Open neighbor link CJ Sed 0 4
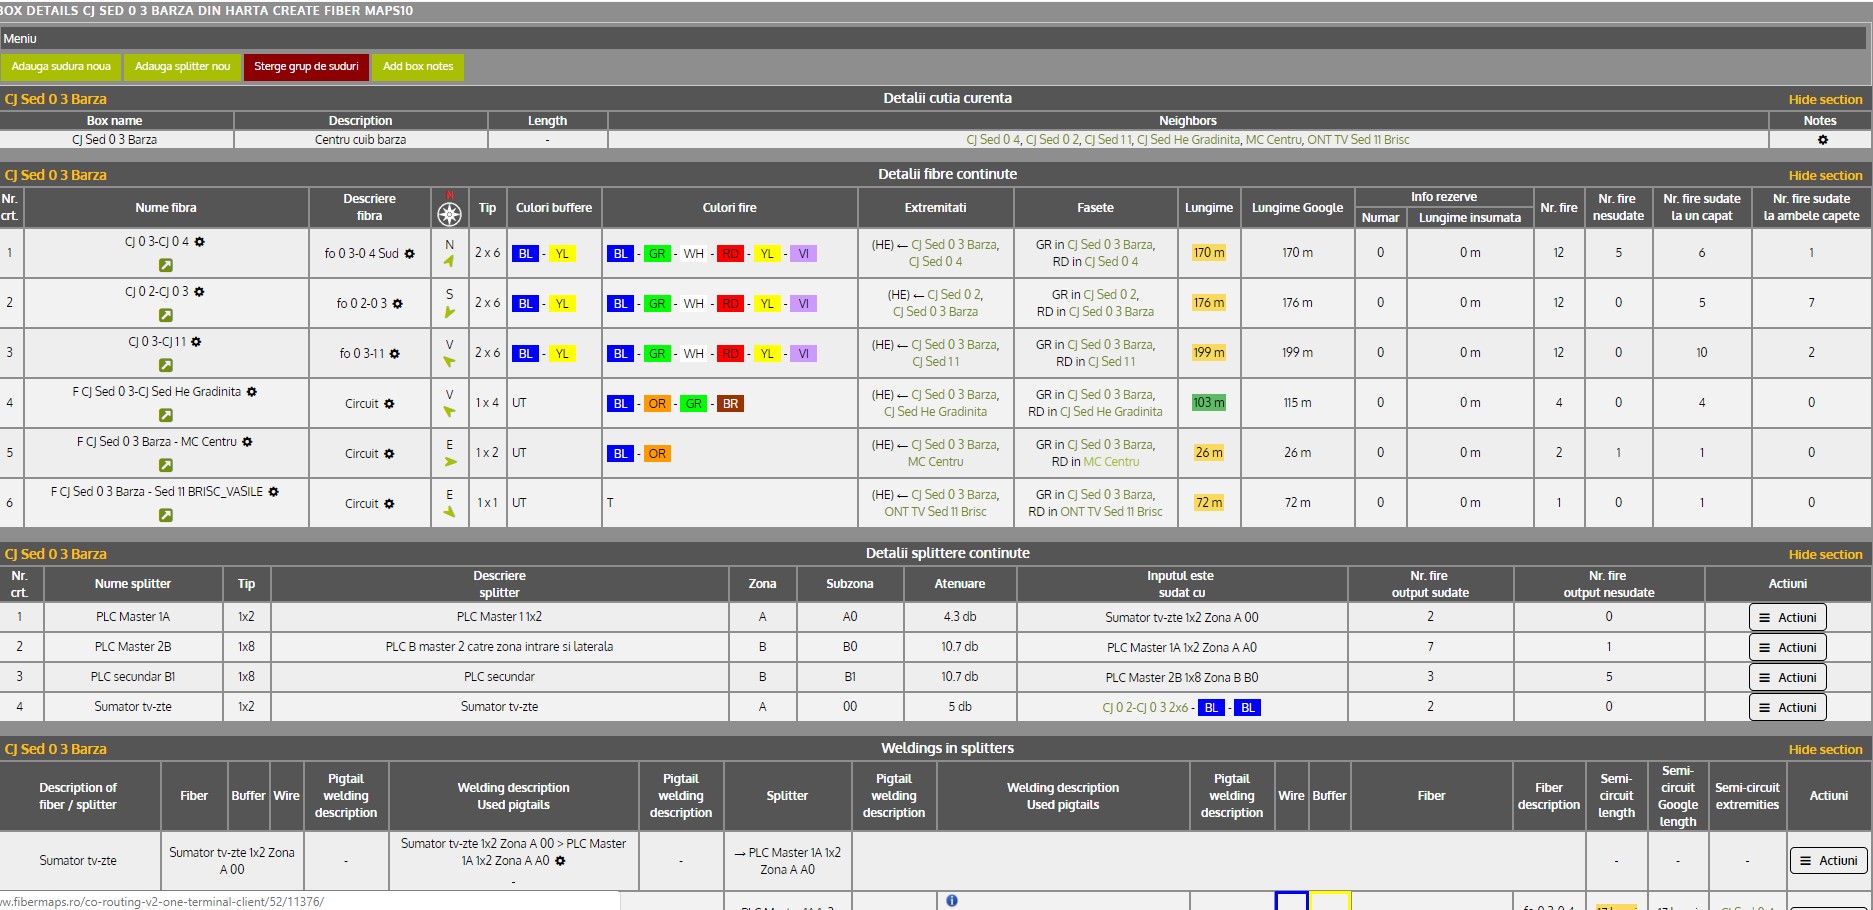Image resolution: width=1873 pixels, height=910 pixels. (x=992, y=140)
